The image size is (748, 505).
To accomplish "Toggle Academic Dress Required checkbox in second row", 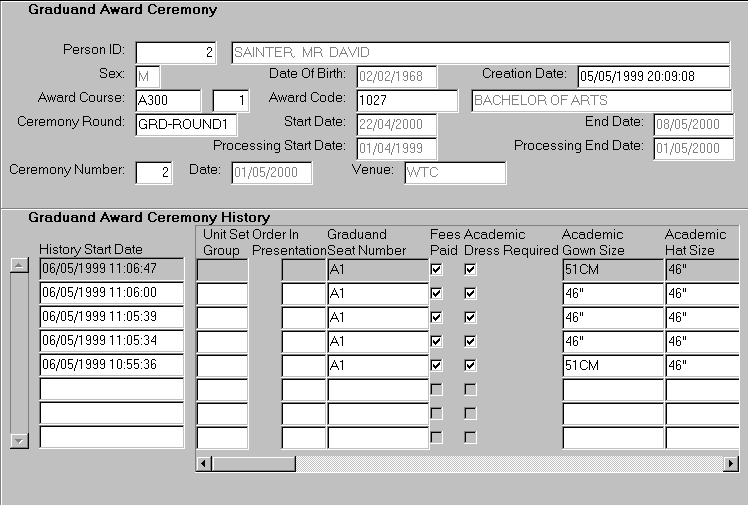I will coord(470,293).
